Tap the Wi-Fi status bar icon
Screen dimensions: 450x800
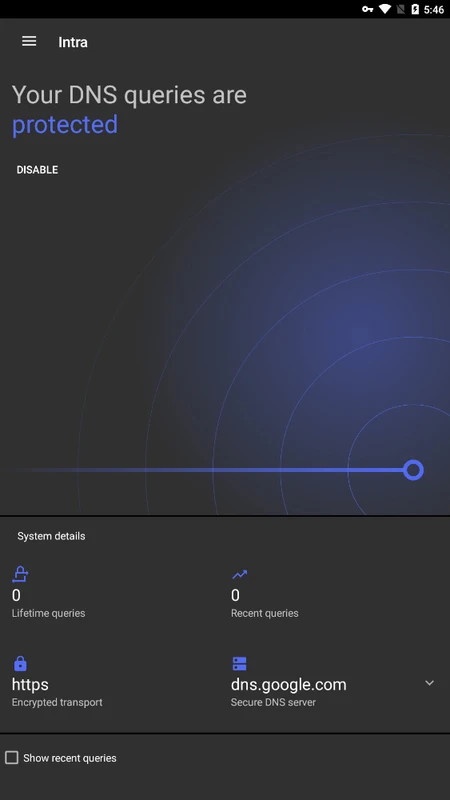coord(385,9)
